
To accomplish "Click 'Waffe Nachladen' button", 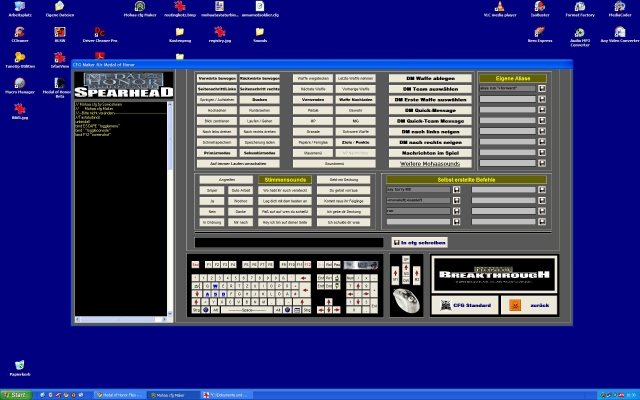I will point(356,100).
